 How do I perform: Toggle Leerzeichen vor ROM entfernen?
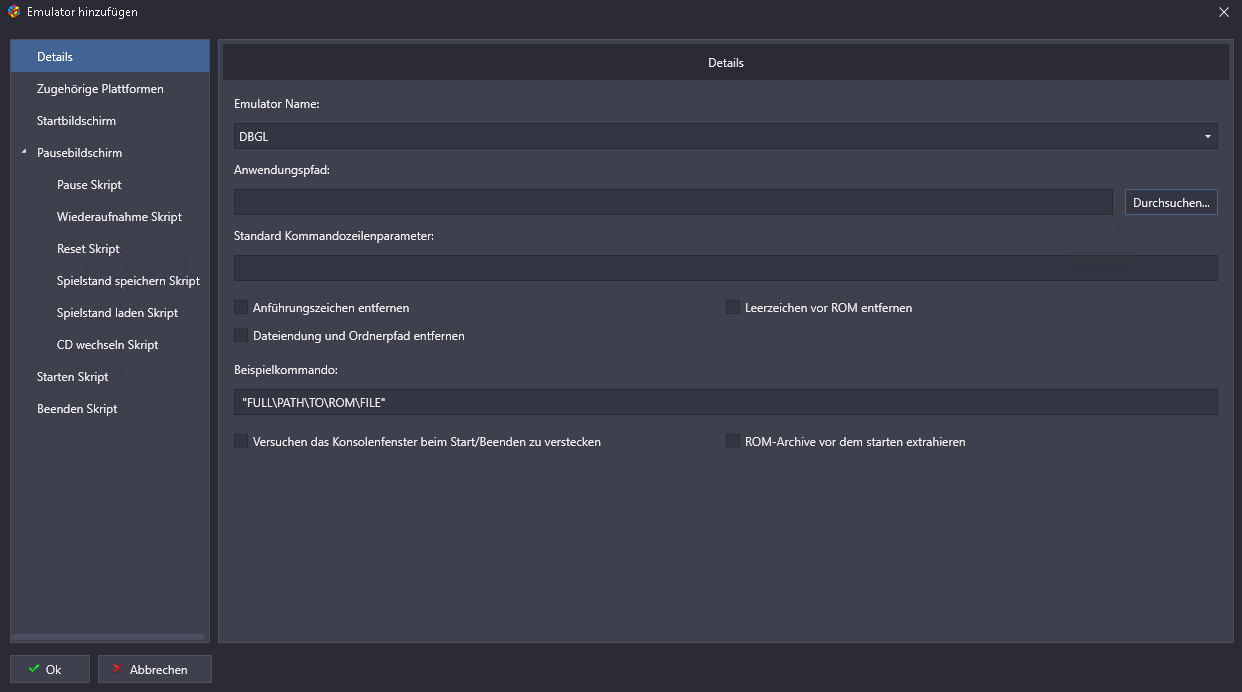pyautogui.click(x=733, y=307)
